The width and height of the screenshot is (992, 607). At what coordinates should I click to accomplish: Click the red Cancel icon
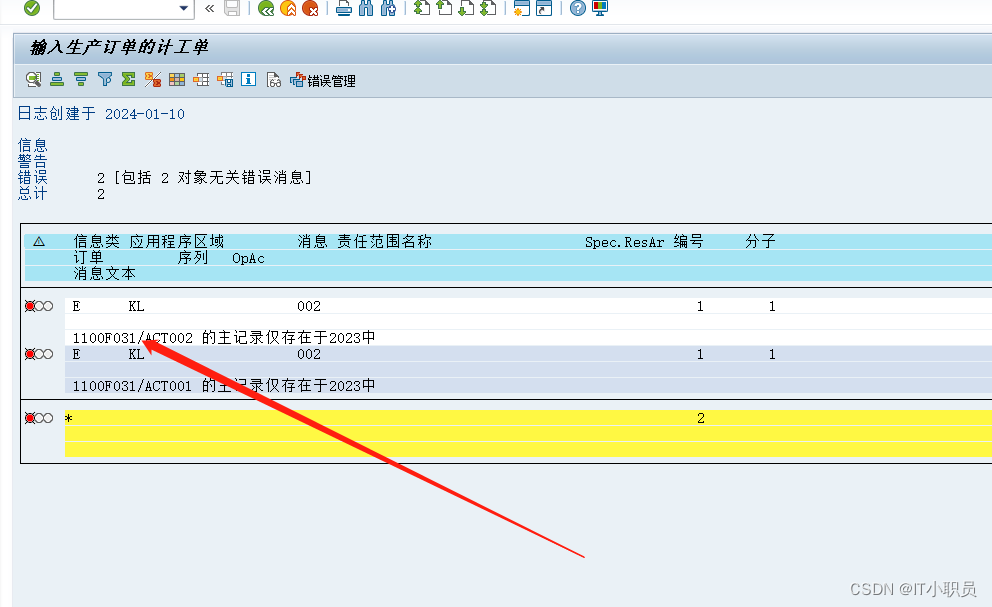tap(310, 8)
